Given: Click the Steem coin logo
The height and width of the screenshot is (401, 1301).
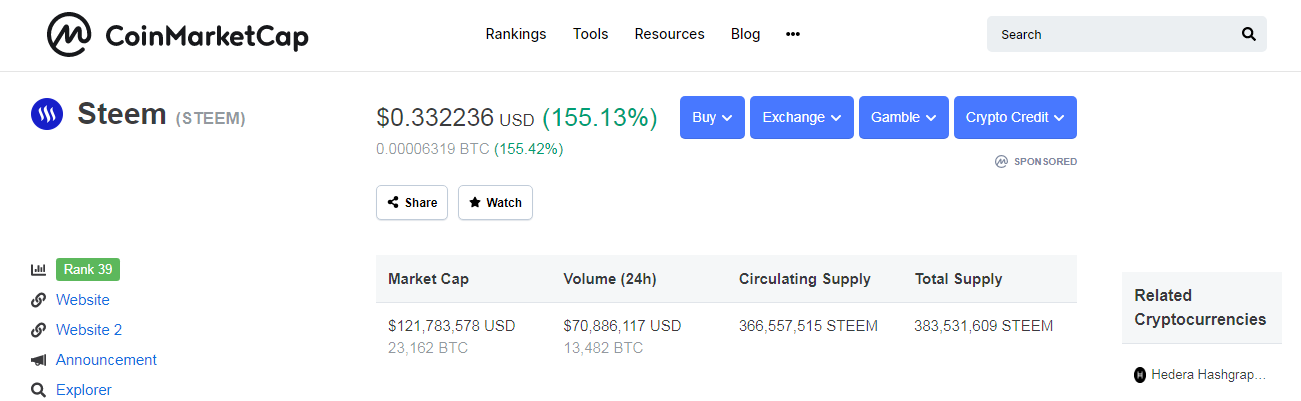Looking at the screenshot, I should [47, 116].
